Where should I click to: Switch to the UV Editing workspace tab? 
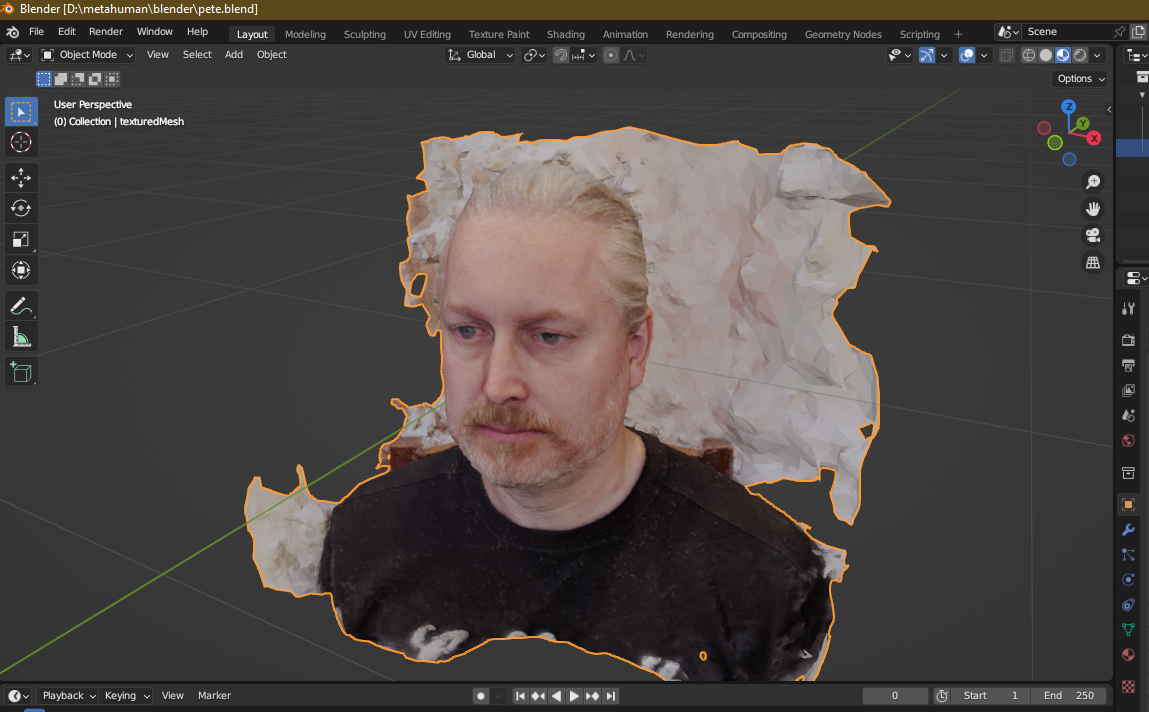[x=427, y=34]
